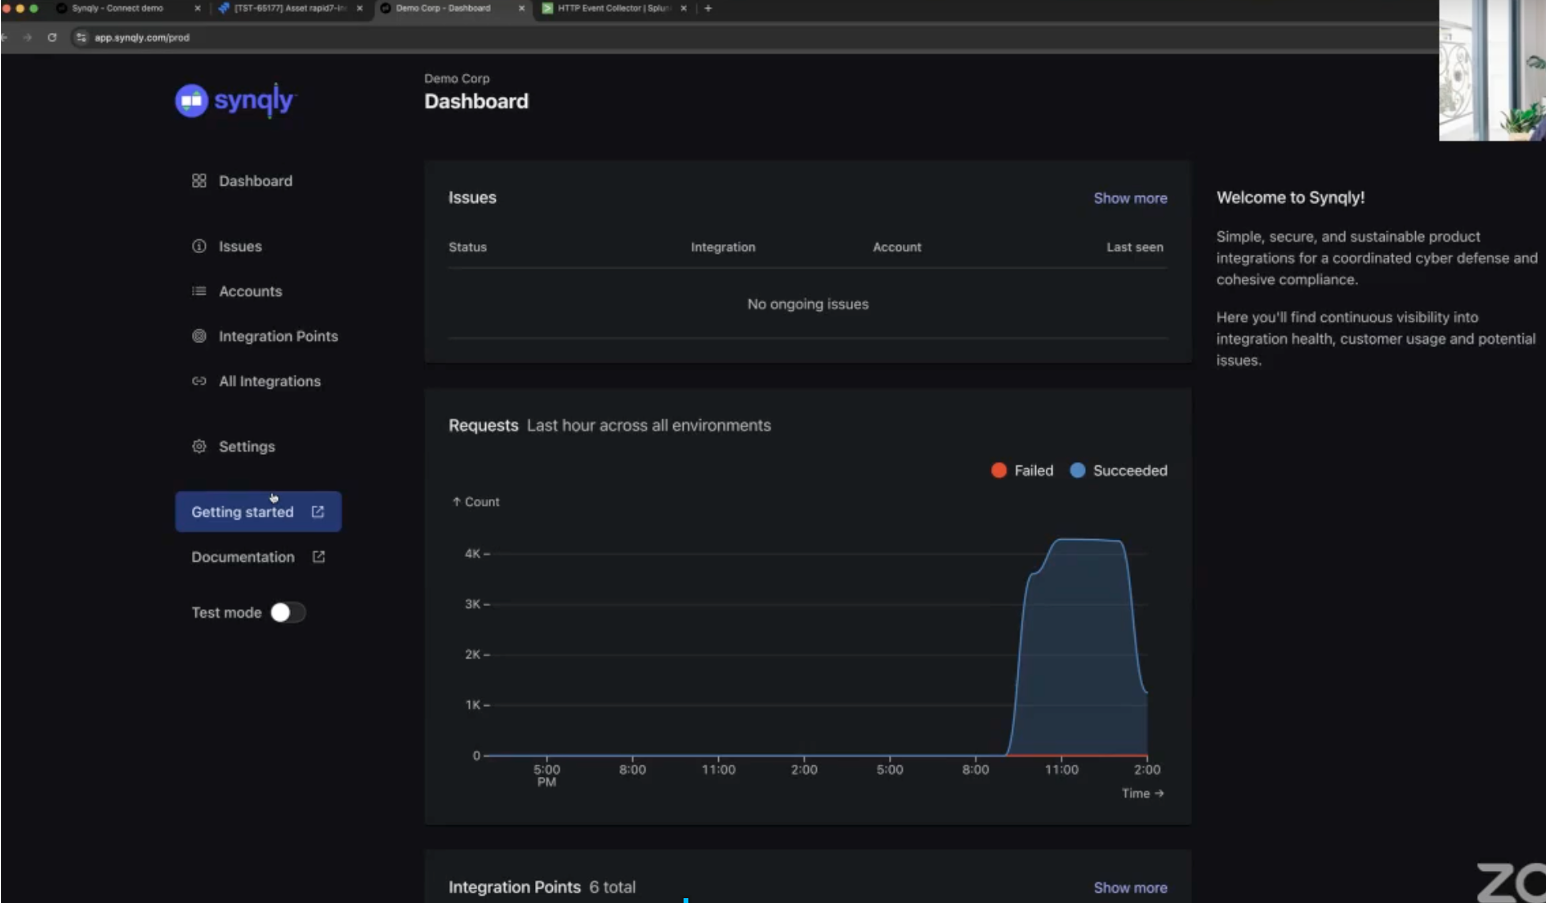Click the Synqly logo
Image resolution: width=1546 pixels, height=904 pixels.
[x=235, y=100]
